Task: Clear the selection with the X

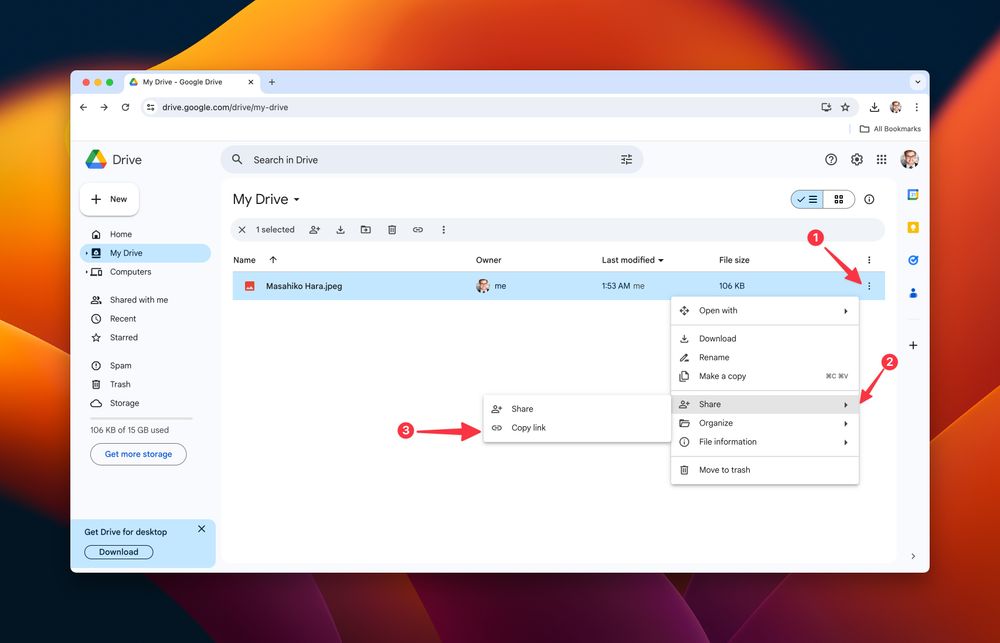Action: pos(242,230)
